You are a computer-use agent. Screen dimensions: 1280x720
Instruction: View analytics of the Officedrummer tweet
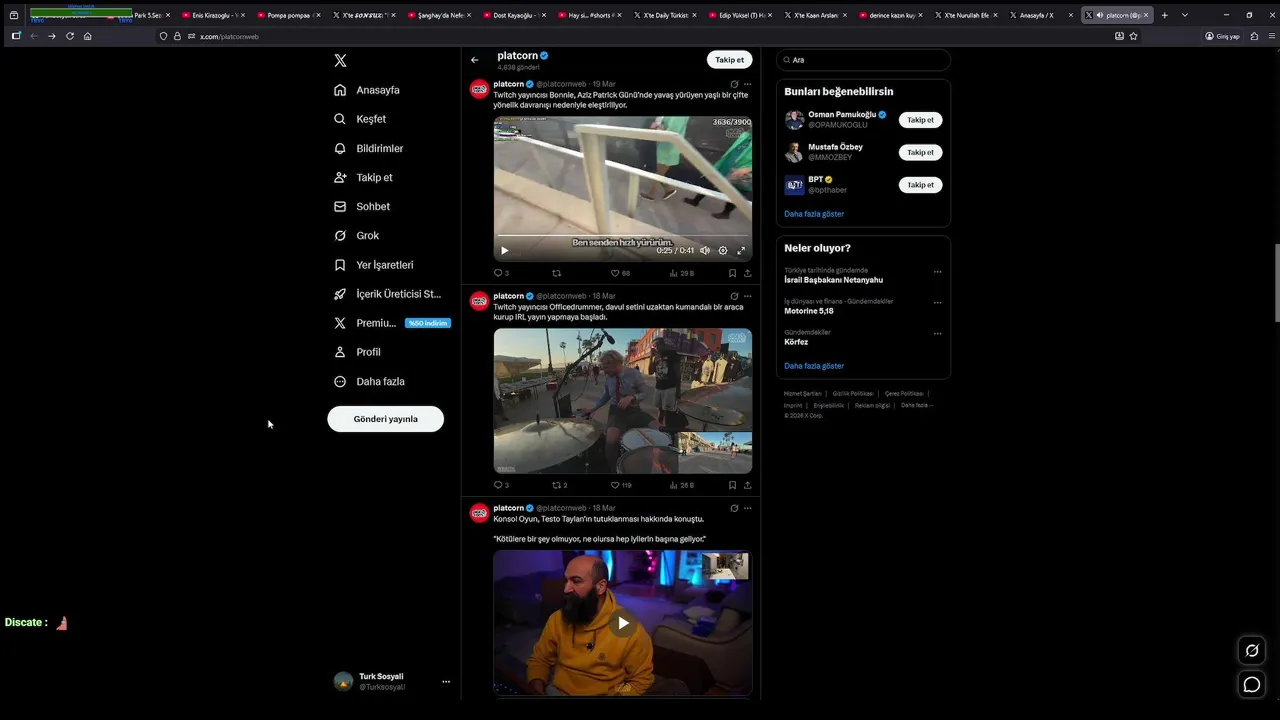(x=681, y=485)
